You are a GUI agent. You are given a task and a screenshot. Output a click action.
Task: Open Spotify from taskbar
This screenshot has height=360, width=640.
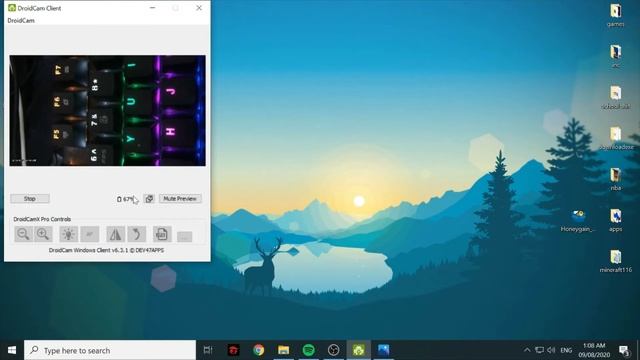(309, 350)
